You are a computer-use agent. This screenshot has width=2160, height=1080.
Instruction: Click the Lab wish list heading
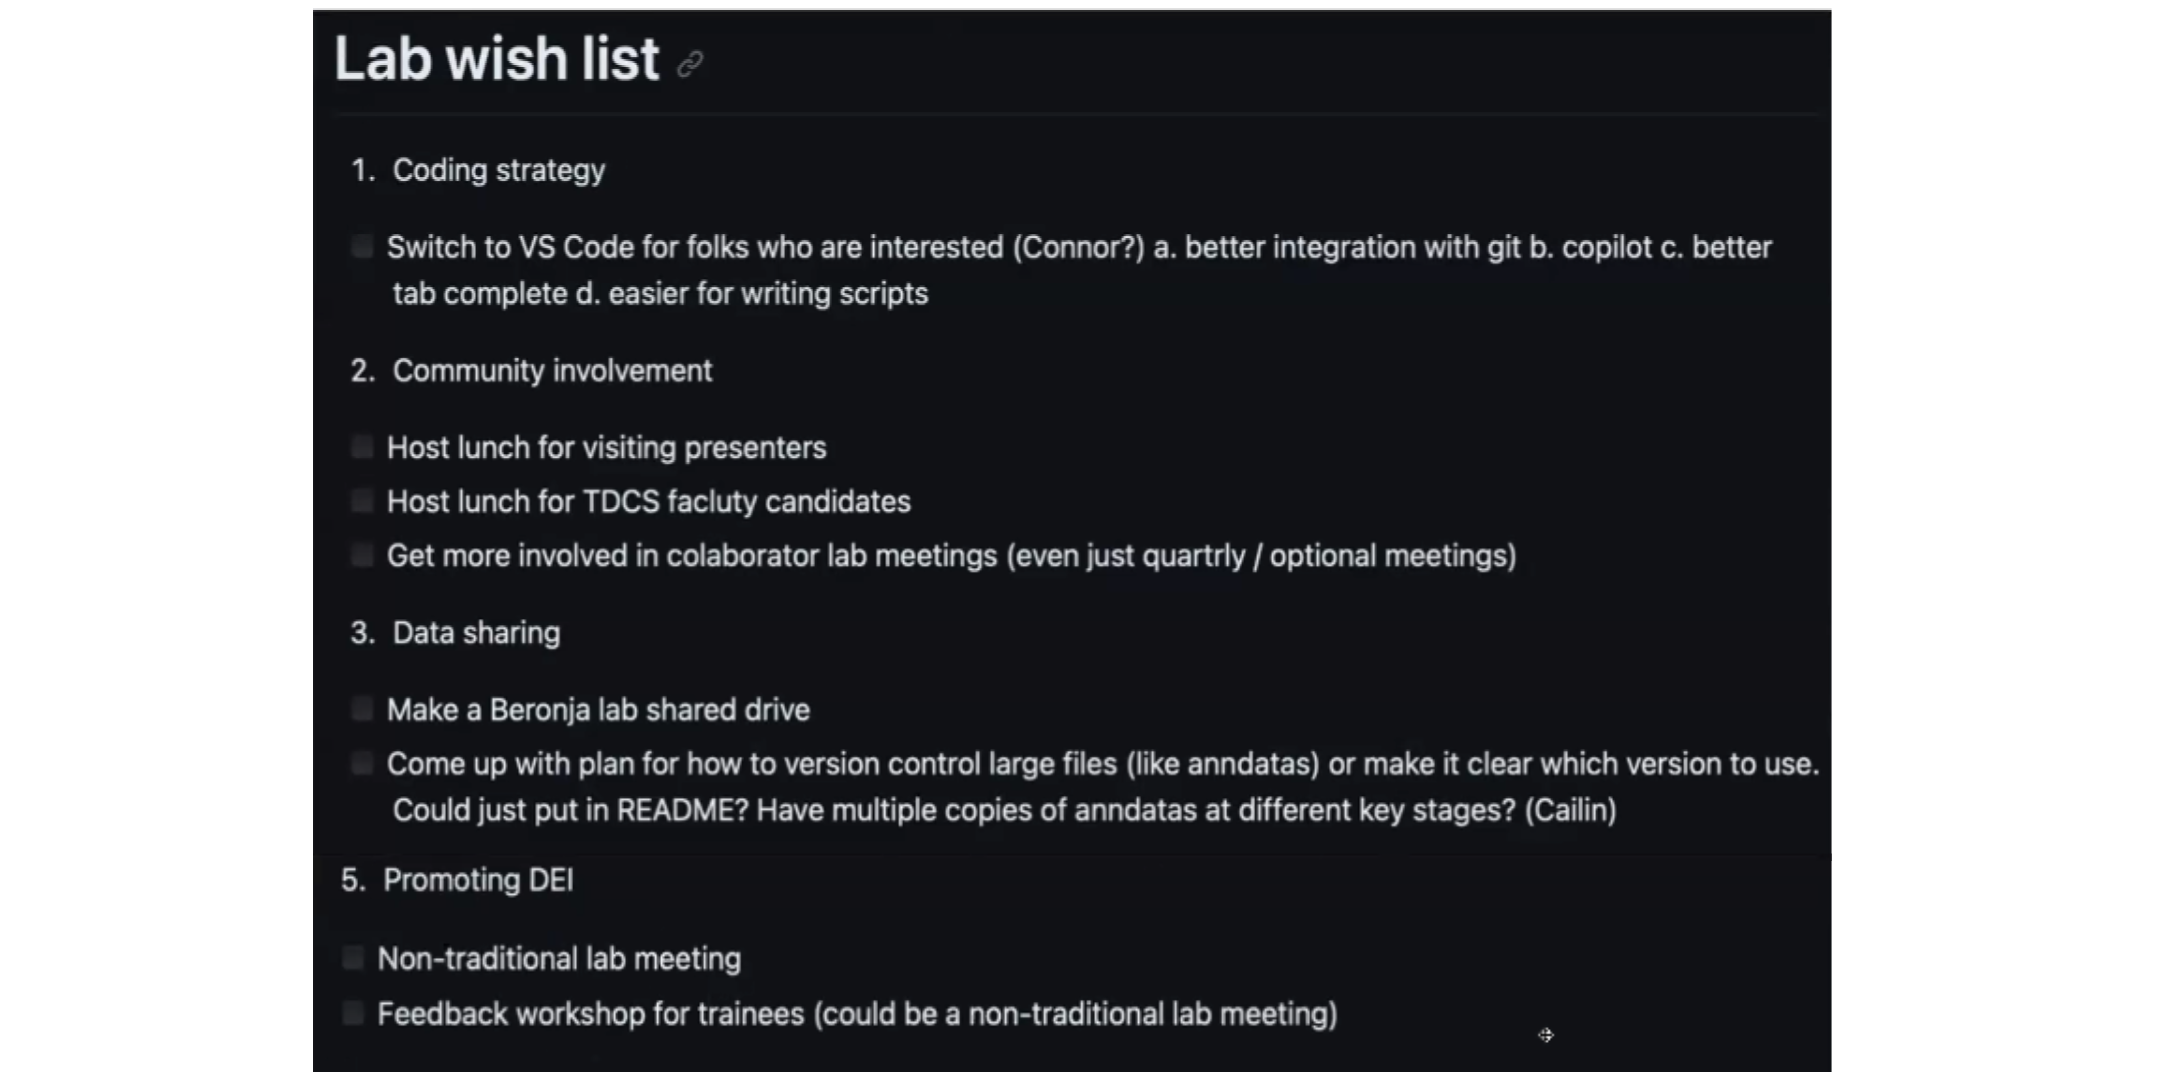click(497, 58)
